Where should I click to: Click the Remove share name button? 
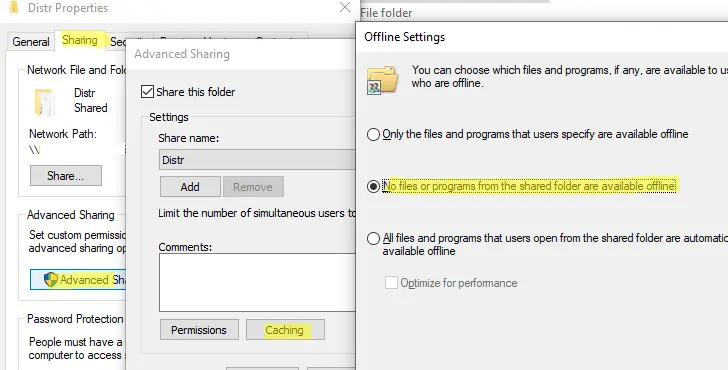coord(253,187)
